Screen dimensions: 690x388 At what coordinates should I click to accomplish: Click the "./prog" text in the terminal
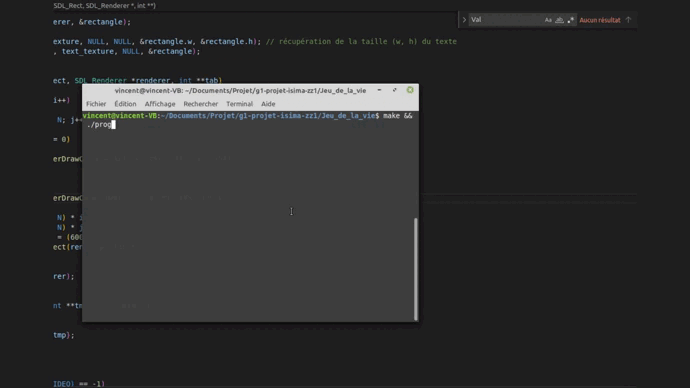pyautogui.click(x=99, y=124)
